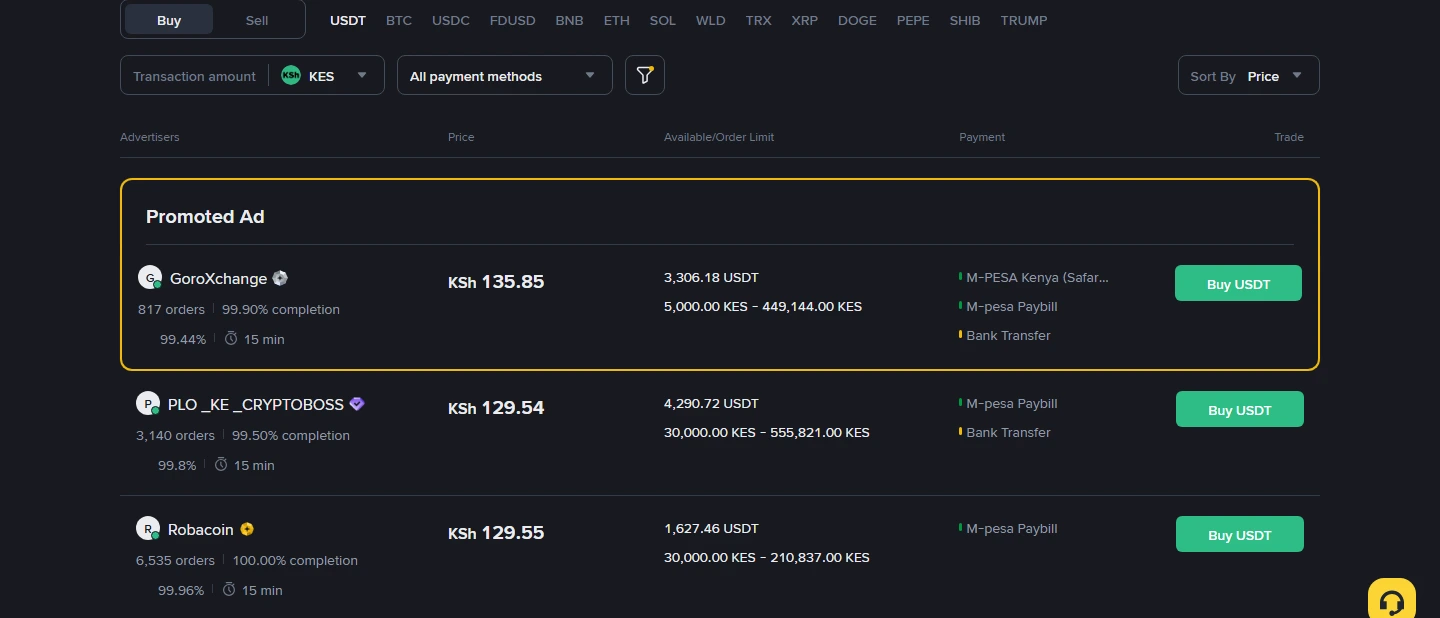Select the FDUSD crypto tab
This screenshot has height=618, width=1440.
tap(513, 20)
